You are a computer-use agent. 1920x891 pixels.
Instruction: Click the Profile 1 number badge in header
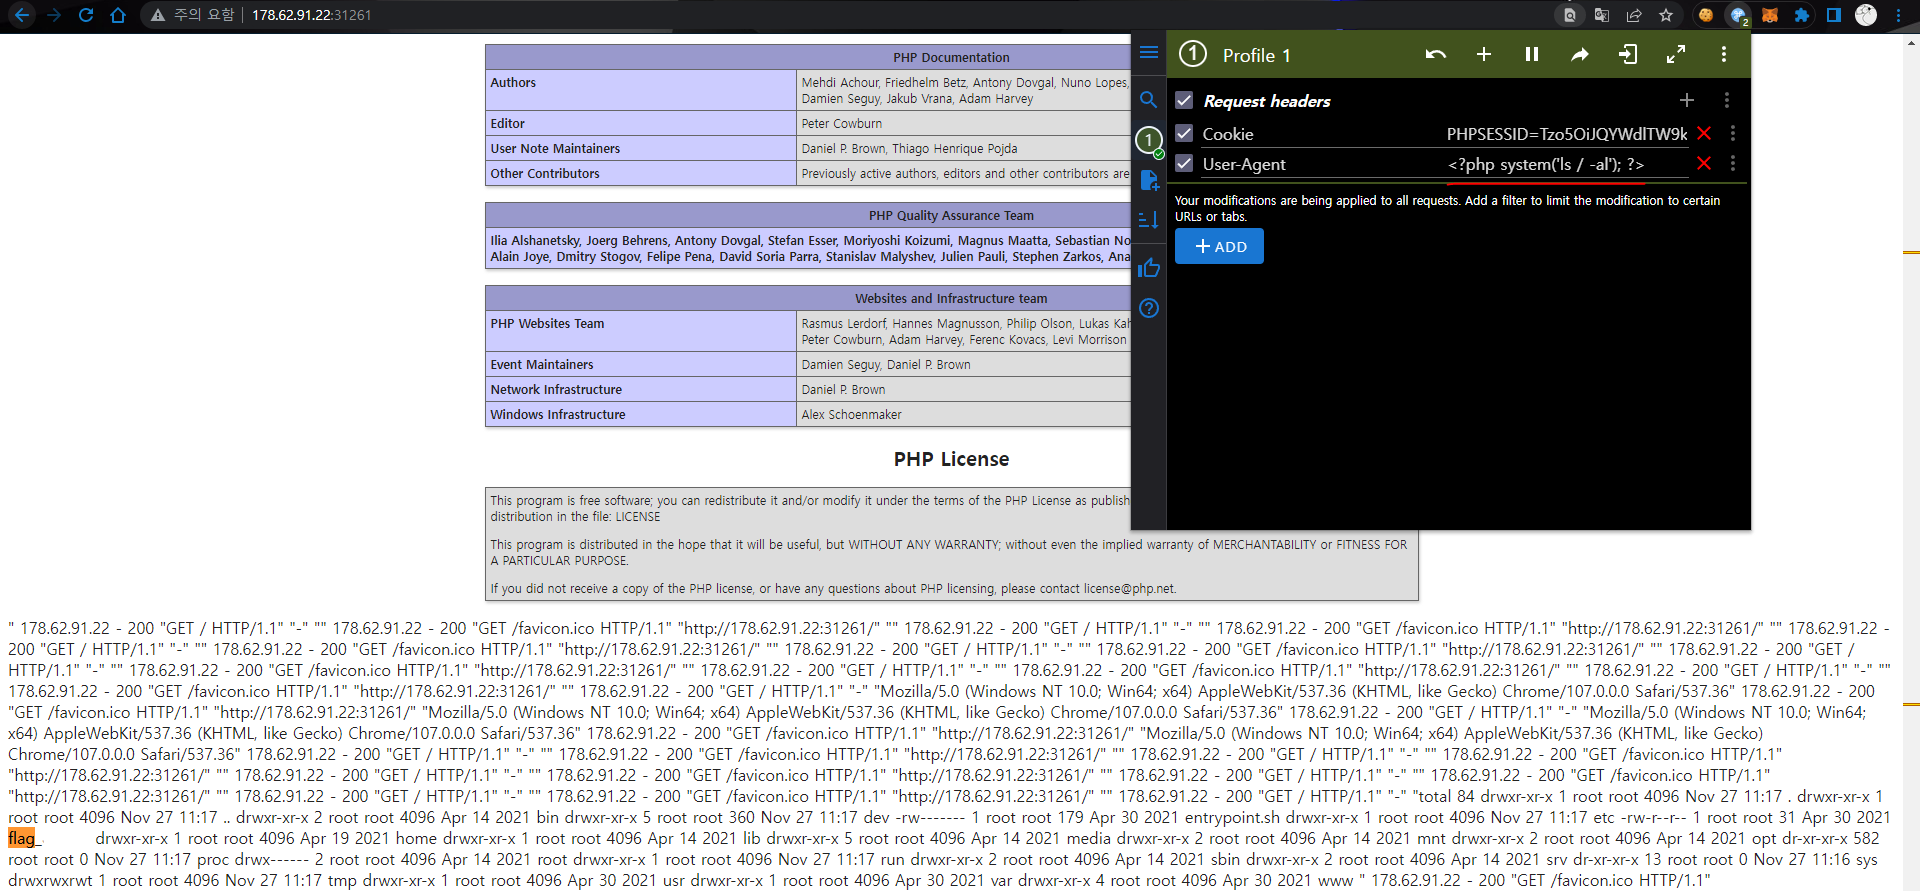point(1193,54)
